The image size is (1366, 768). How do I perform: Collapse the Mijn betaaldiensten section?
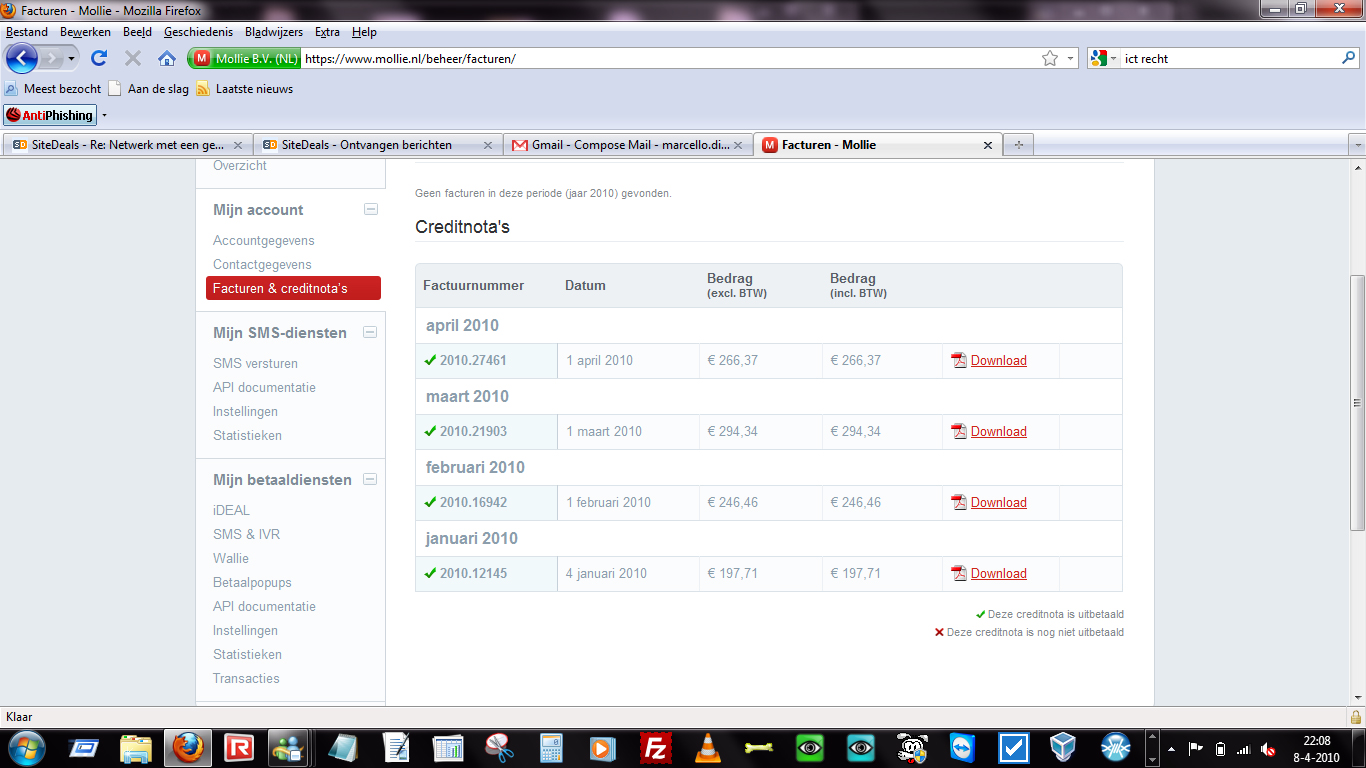click(370, 479)
